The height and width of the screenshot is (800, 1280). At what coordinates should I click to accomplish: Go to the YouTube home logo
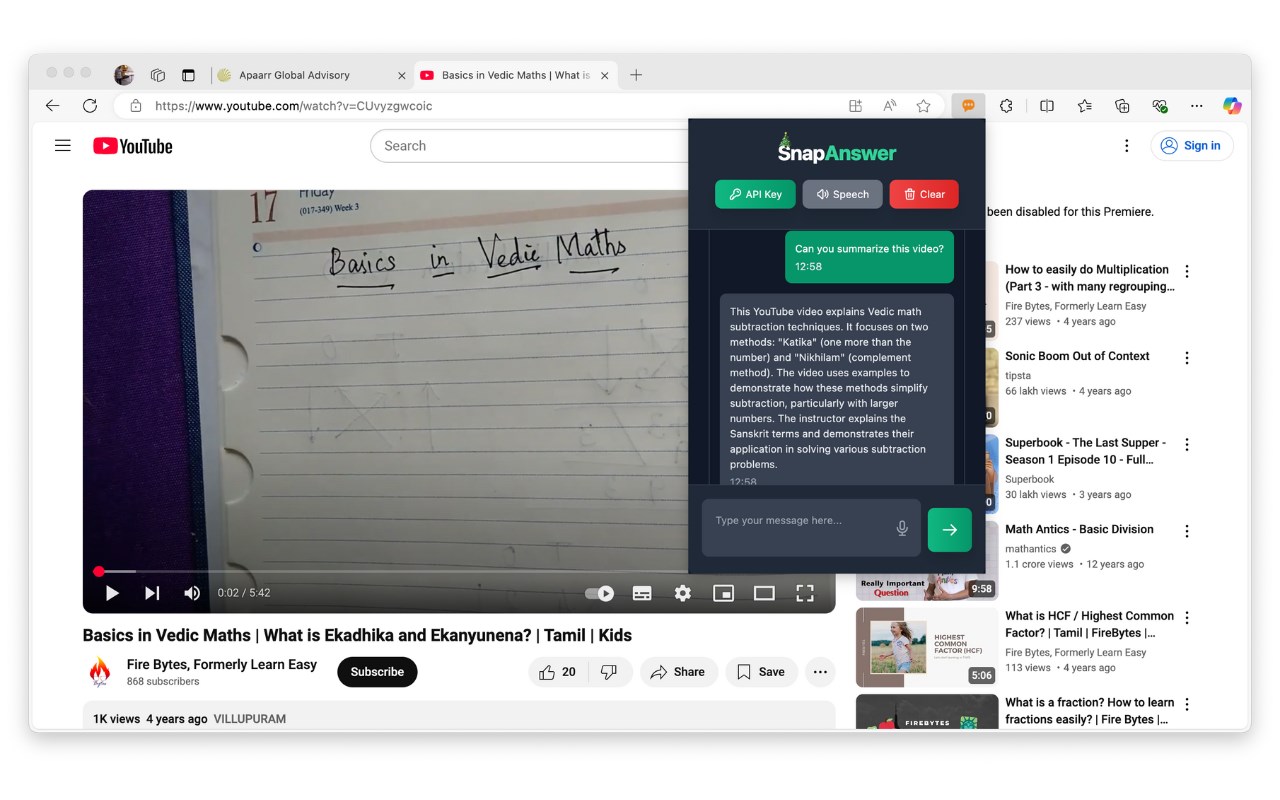point(133,146)
